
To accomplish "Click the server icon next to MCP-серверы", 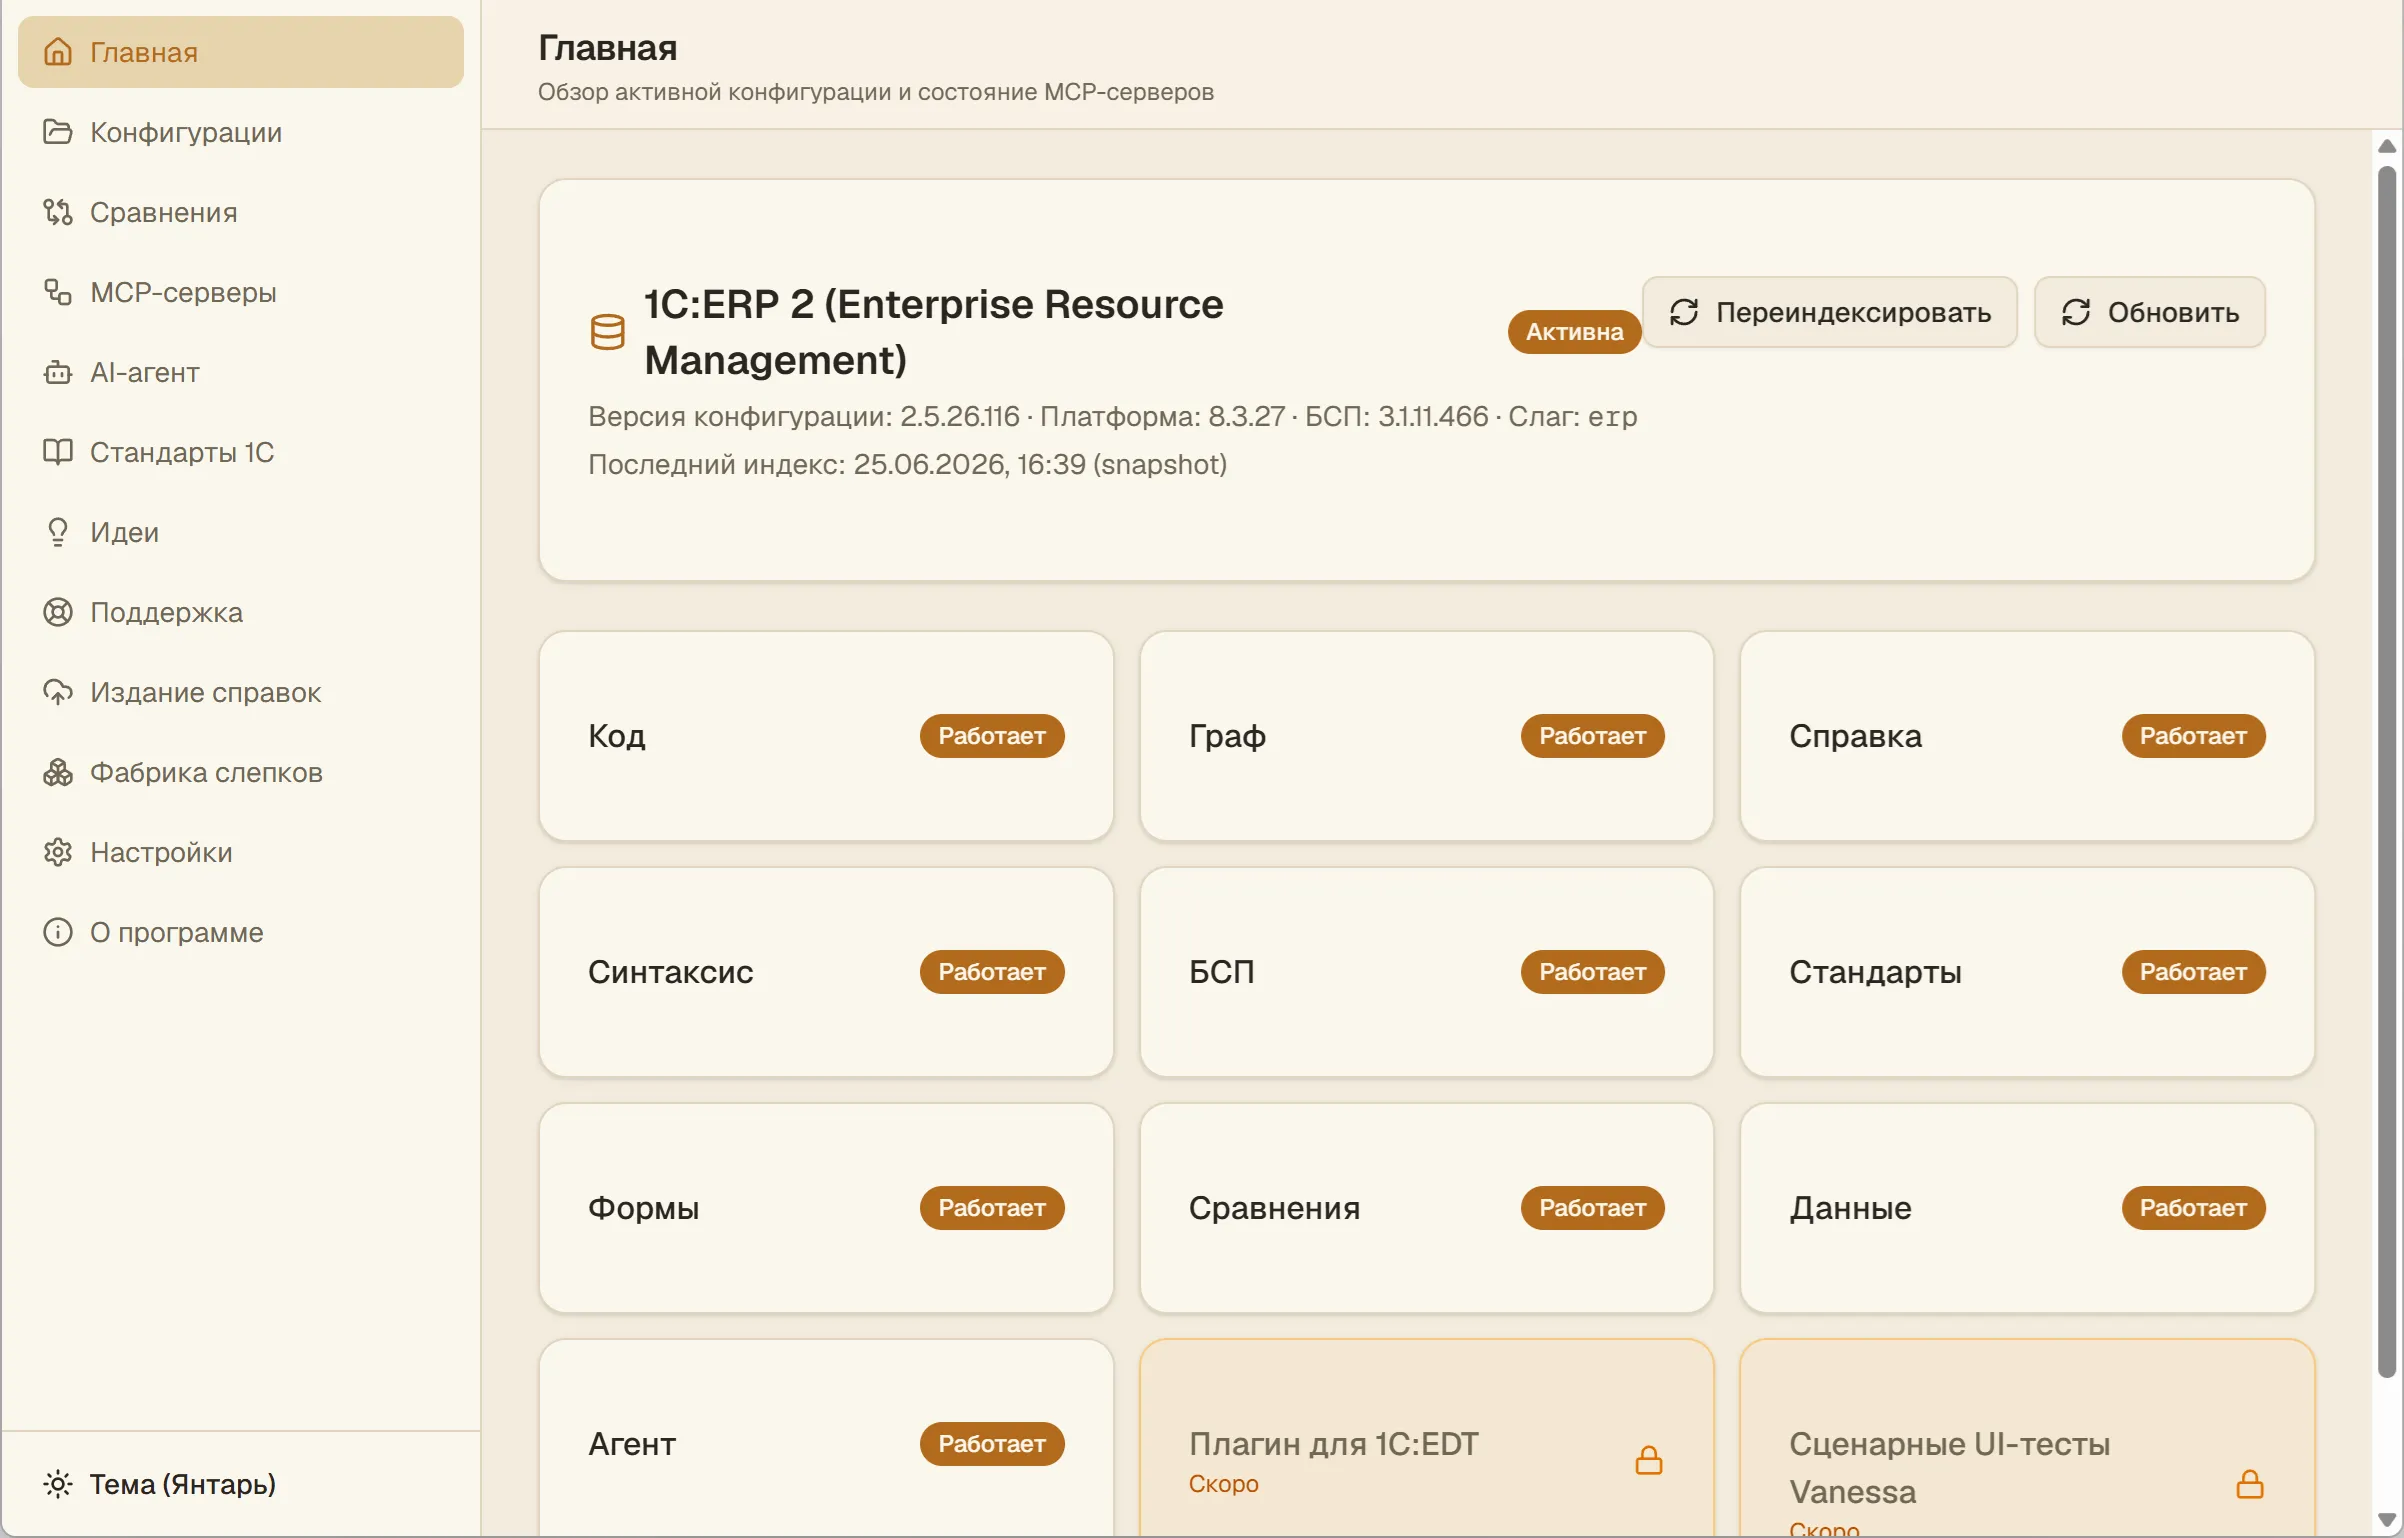I will click(x=58, y=292).
